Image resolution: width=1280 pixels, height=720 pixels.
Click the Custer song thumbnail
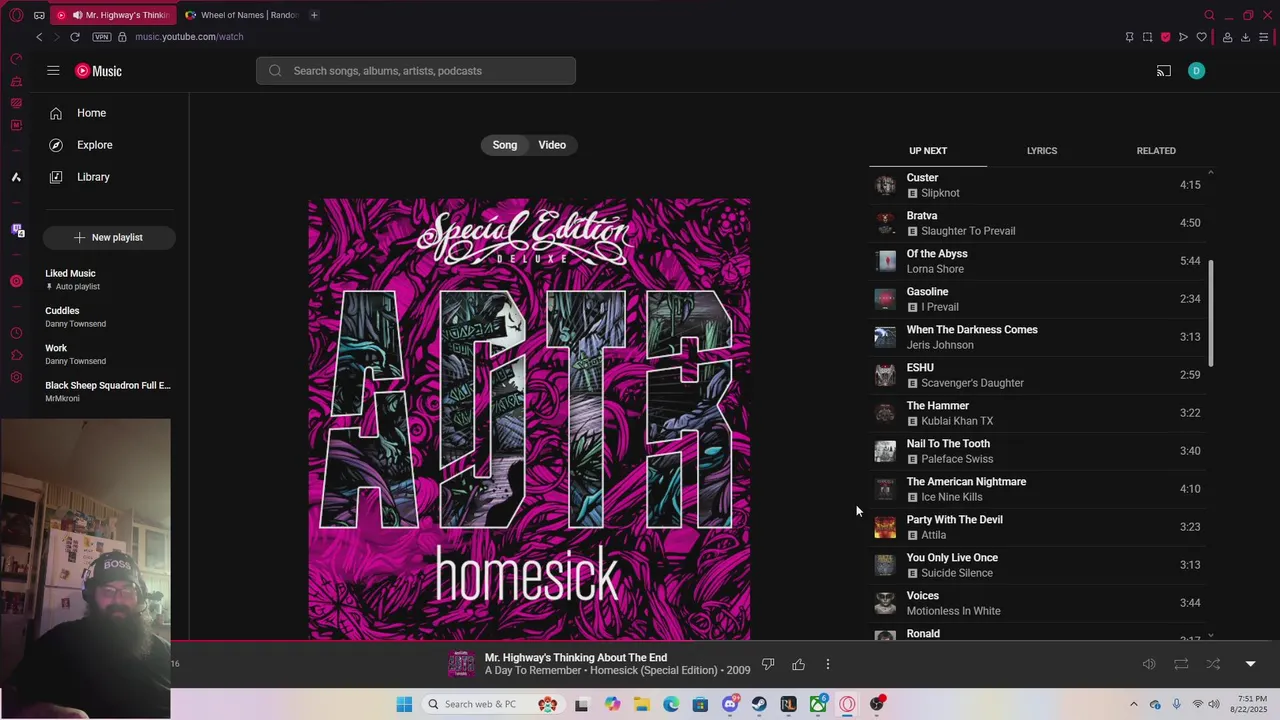click(885, 185)
